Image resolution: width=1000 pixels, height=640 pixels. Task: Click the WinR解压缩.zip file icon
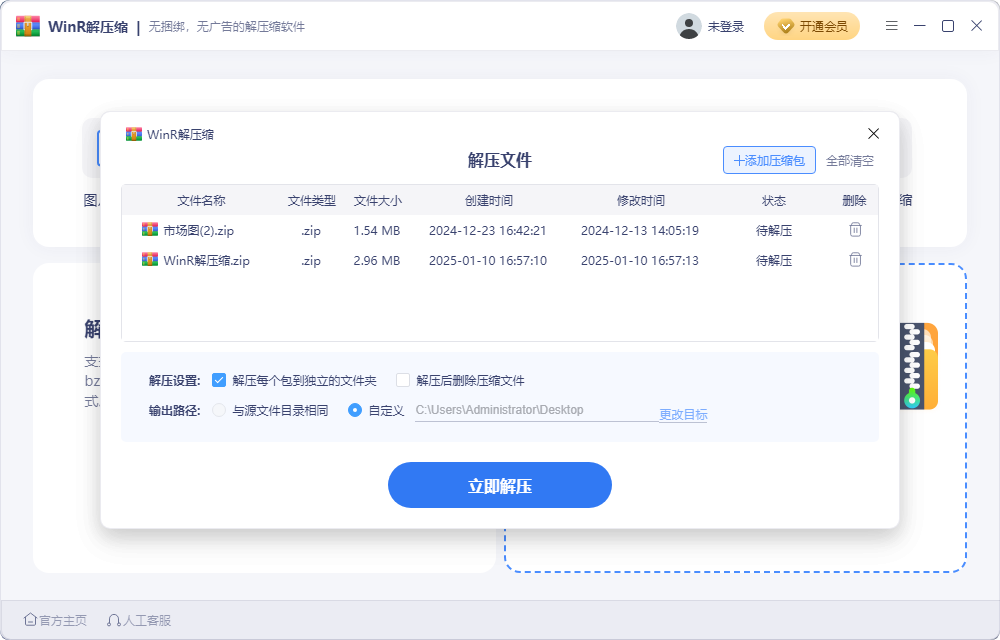(x=150, y=260)
